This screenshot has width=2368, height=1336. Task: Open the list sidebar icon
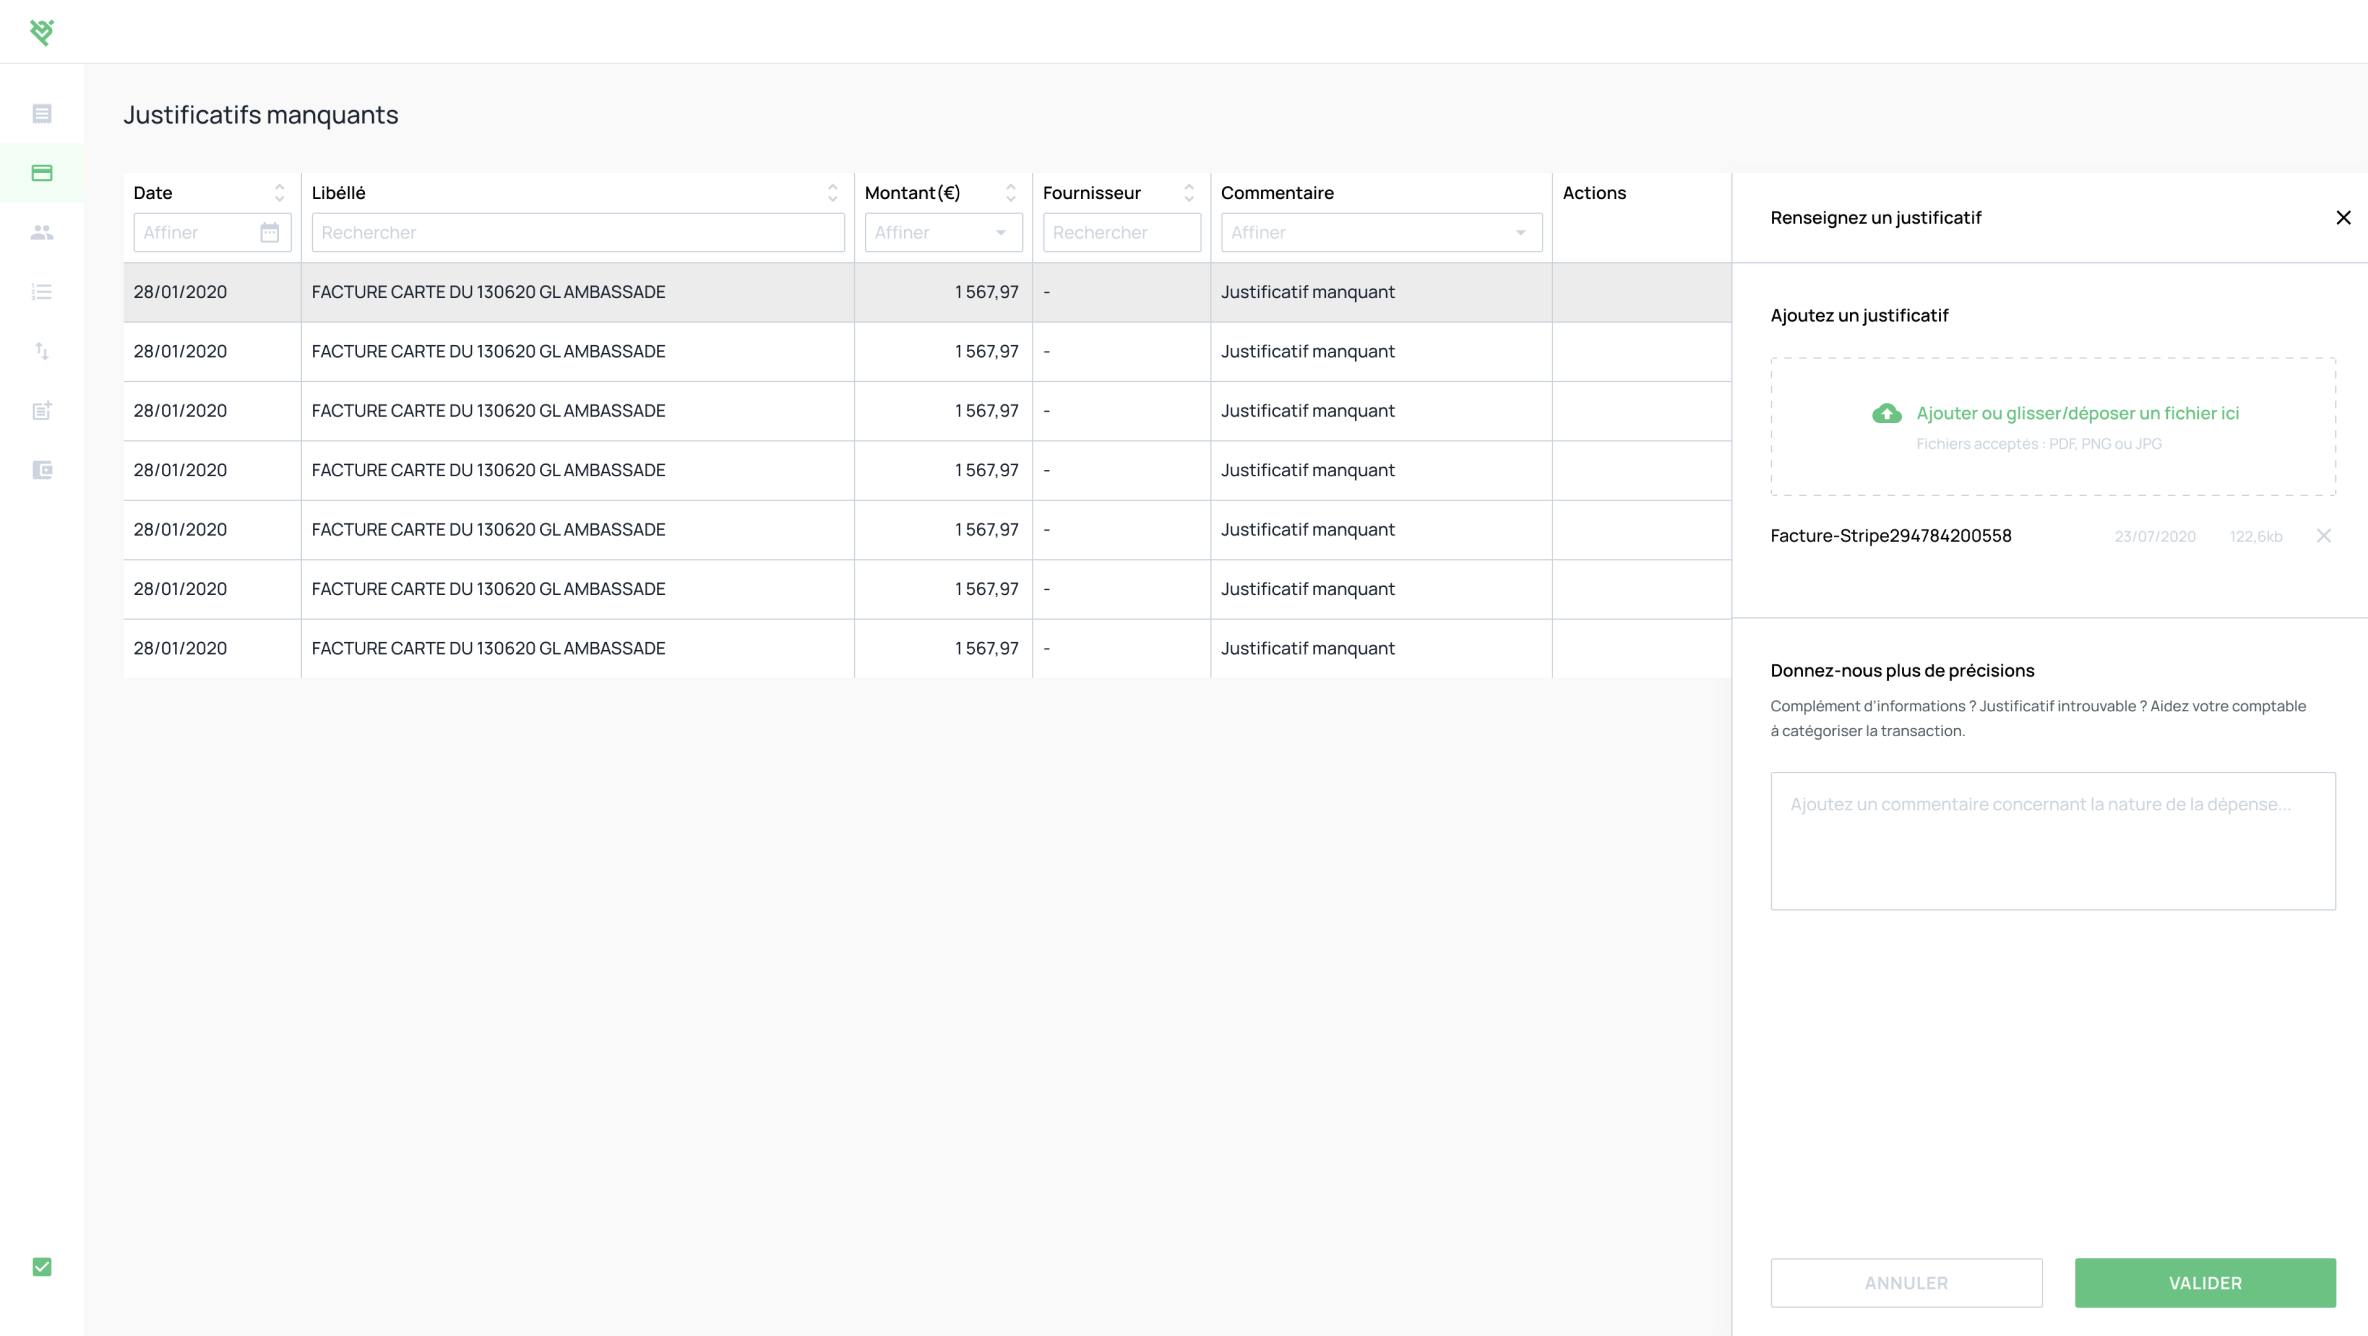[42, 292]
